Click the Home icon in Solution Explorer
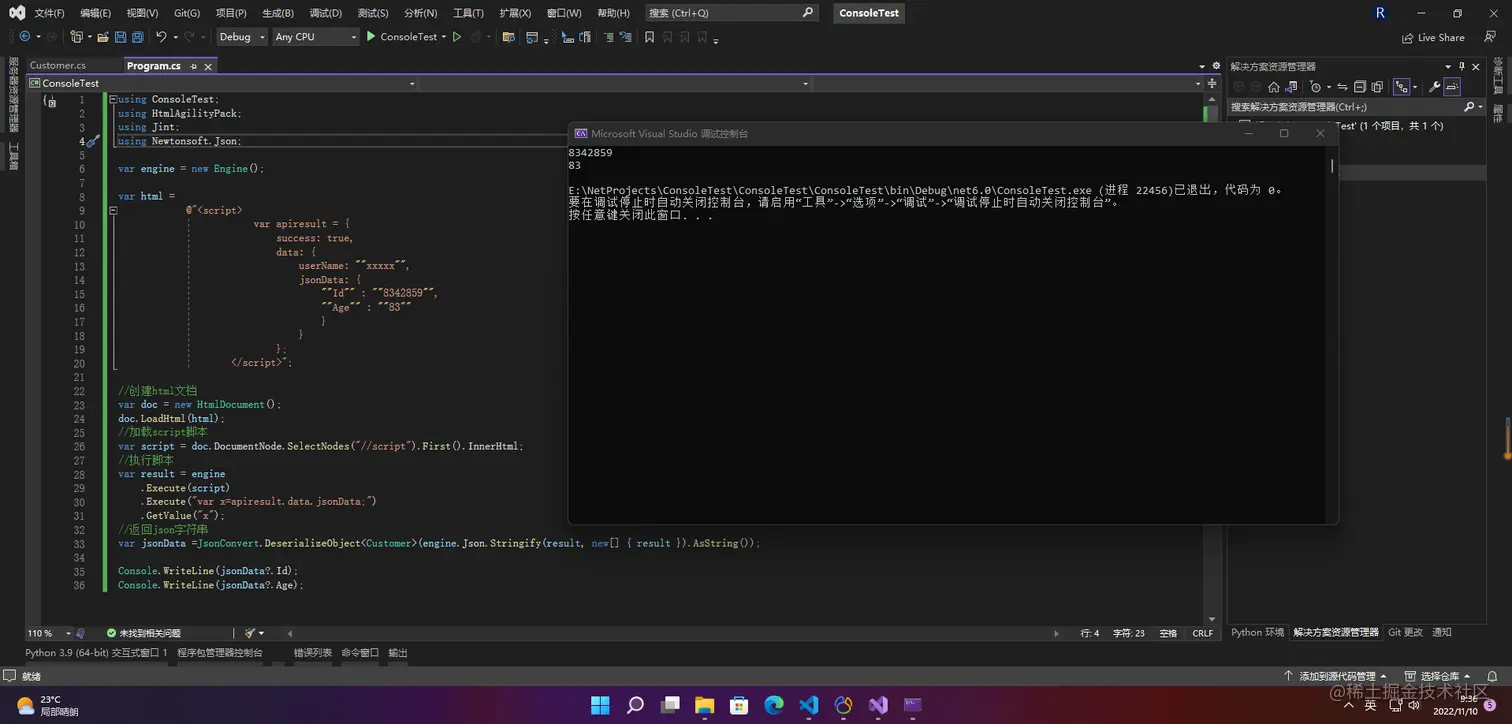This screenshot has width=1512, height=724. [x=1273, y=87]
